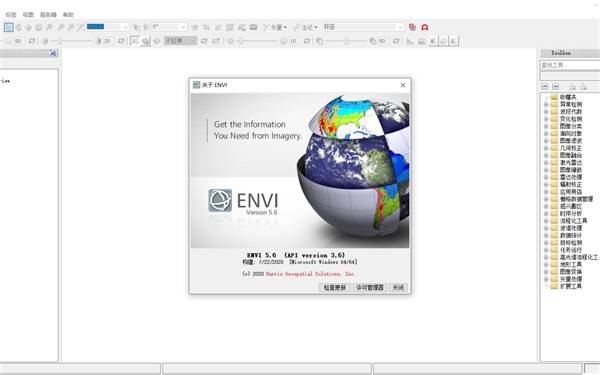Click the 检查更新 button in the About dialog
Screen dimensions: 600x375
(335, 287)
